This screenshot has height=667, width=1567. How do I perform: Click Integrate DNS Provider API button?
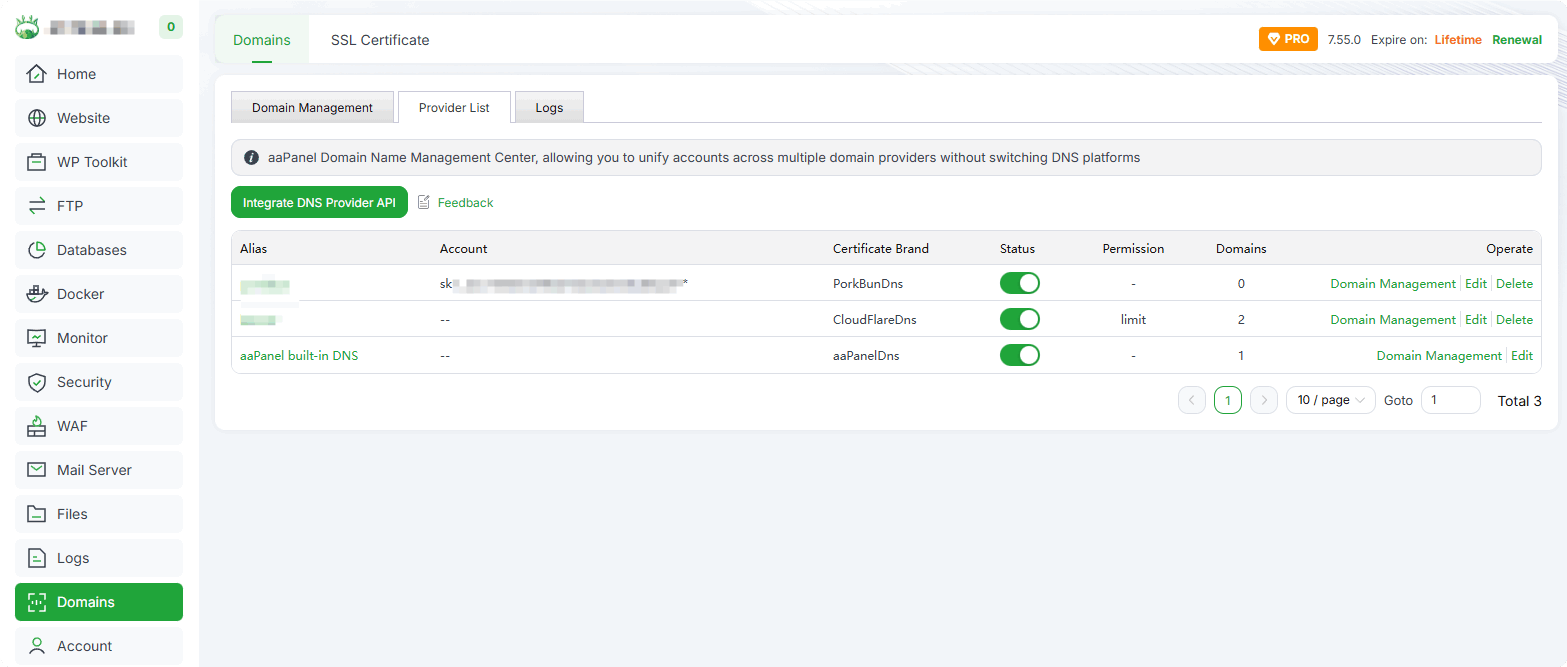tap(319, 202)
